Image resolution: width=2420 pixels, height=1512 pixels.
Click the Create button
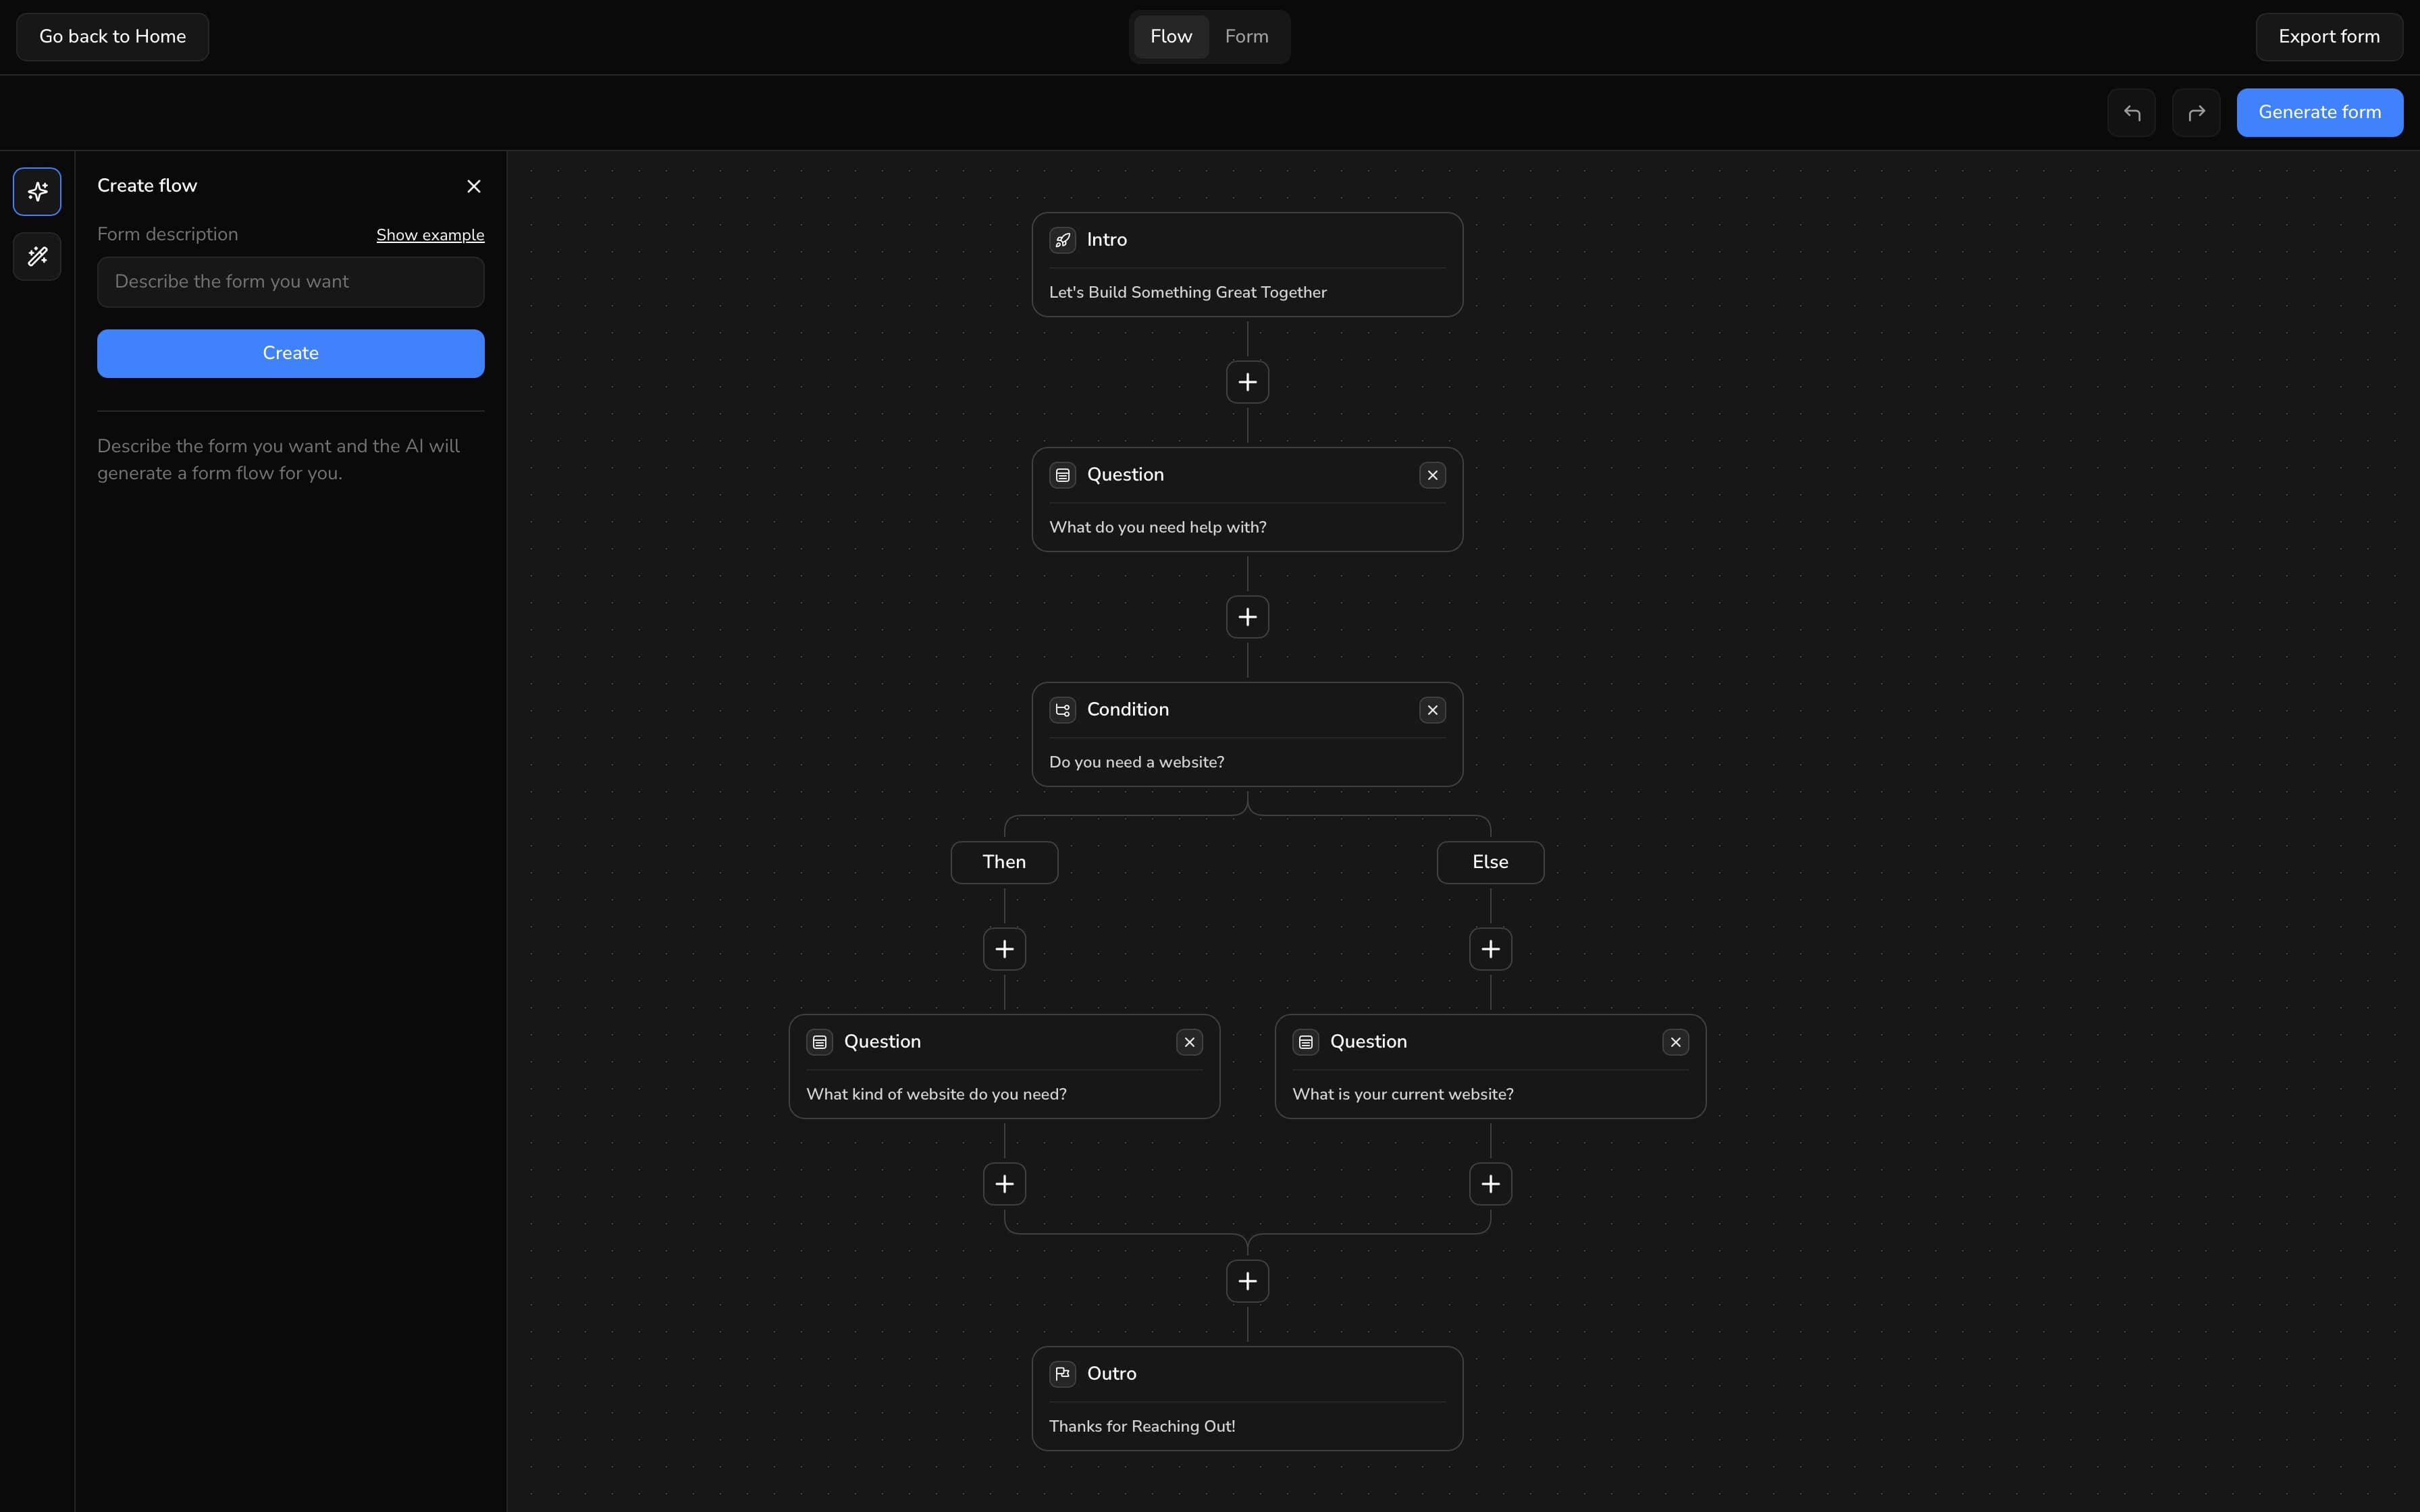click(290, 353)
